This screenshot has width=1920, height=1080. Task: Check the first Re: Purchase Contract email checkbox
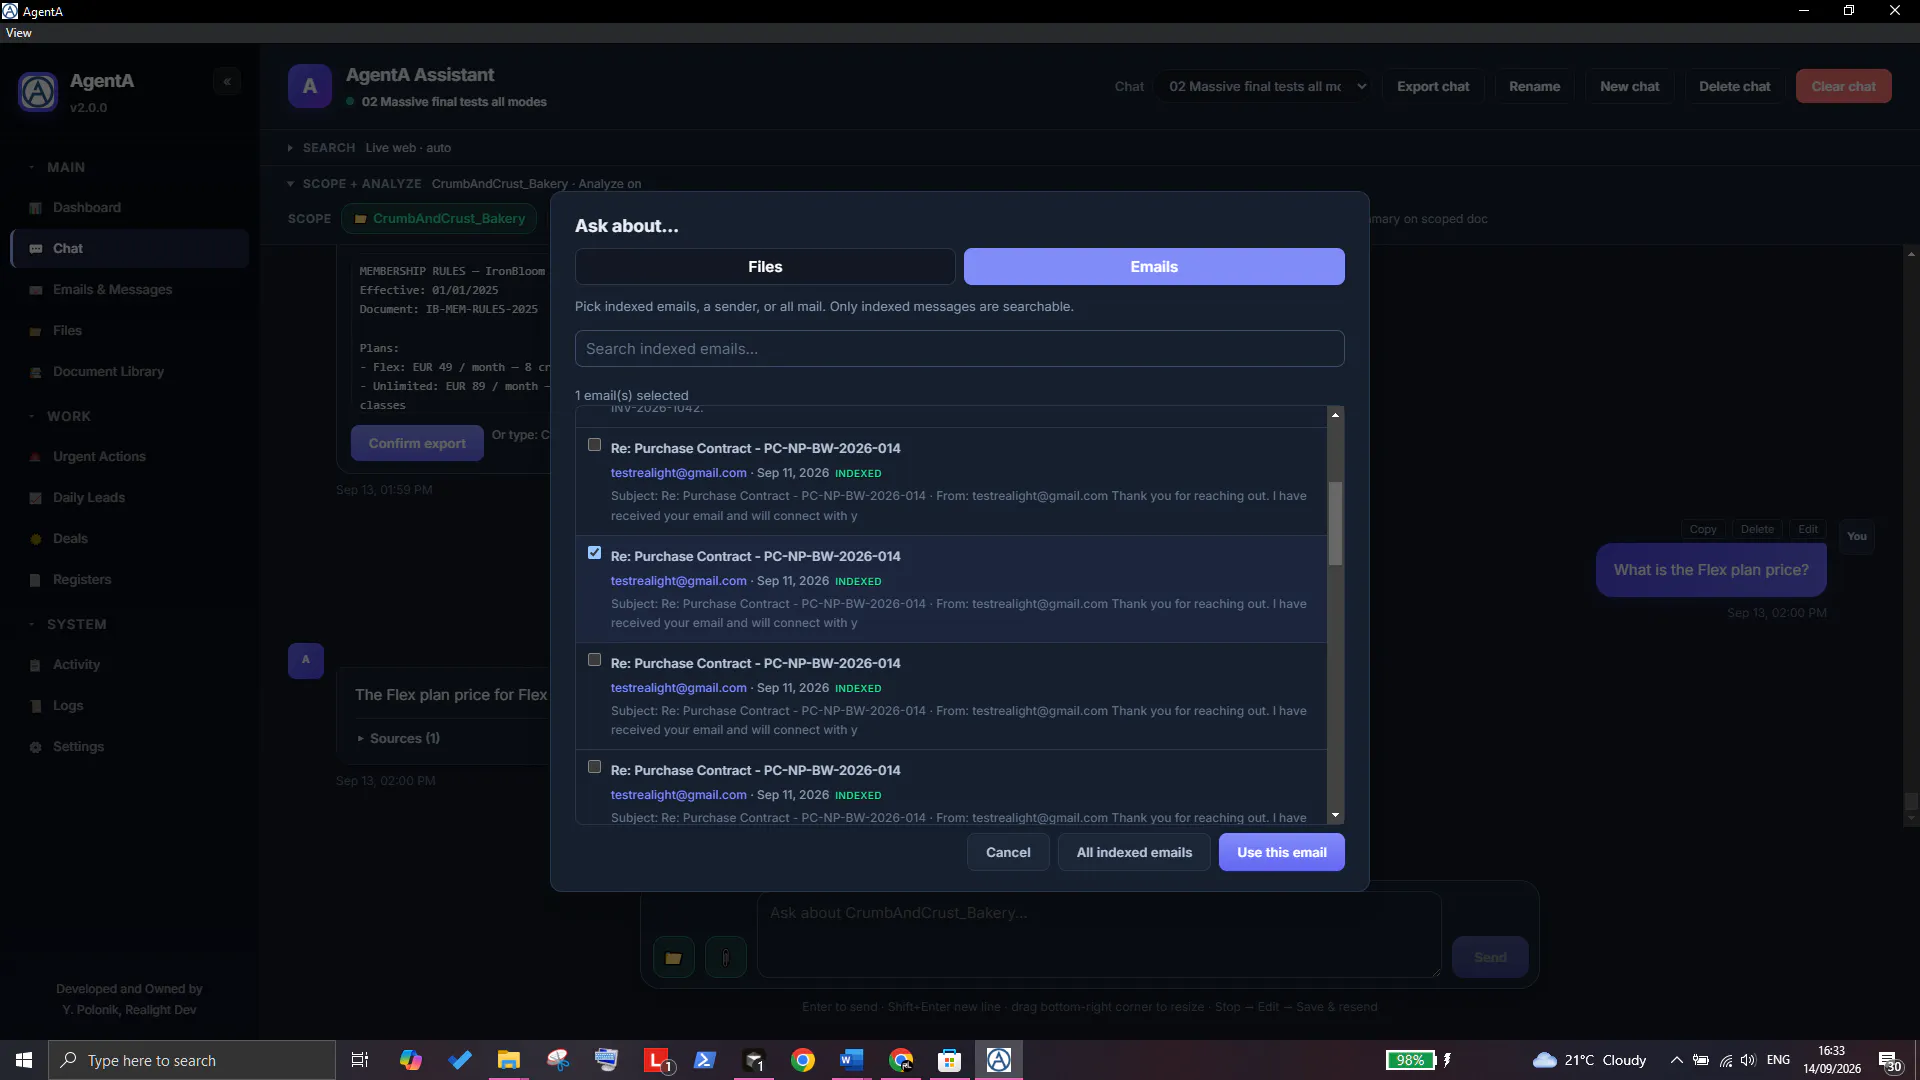coord(595,445)
